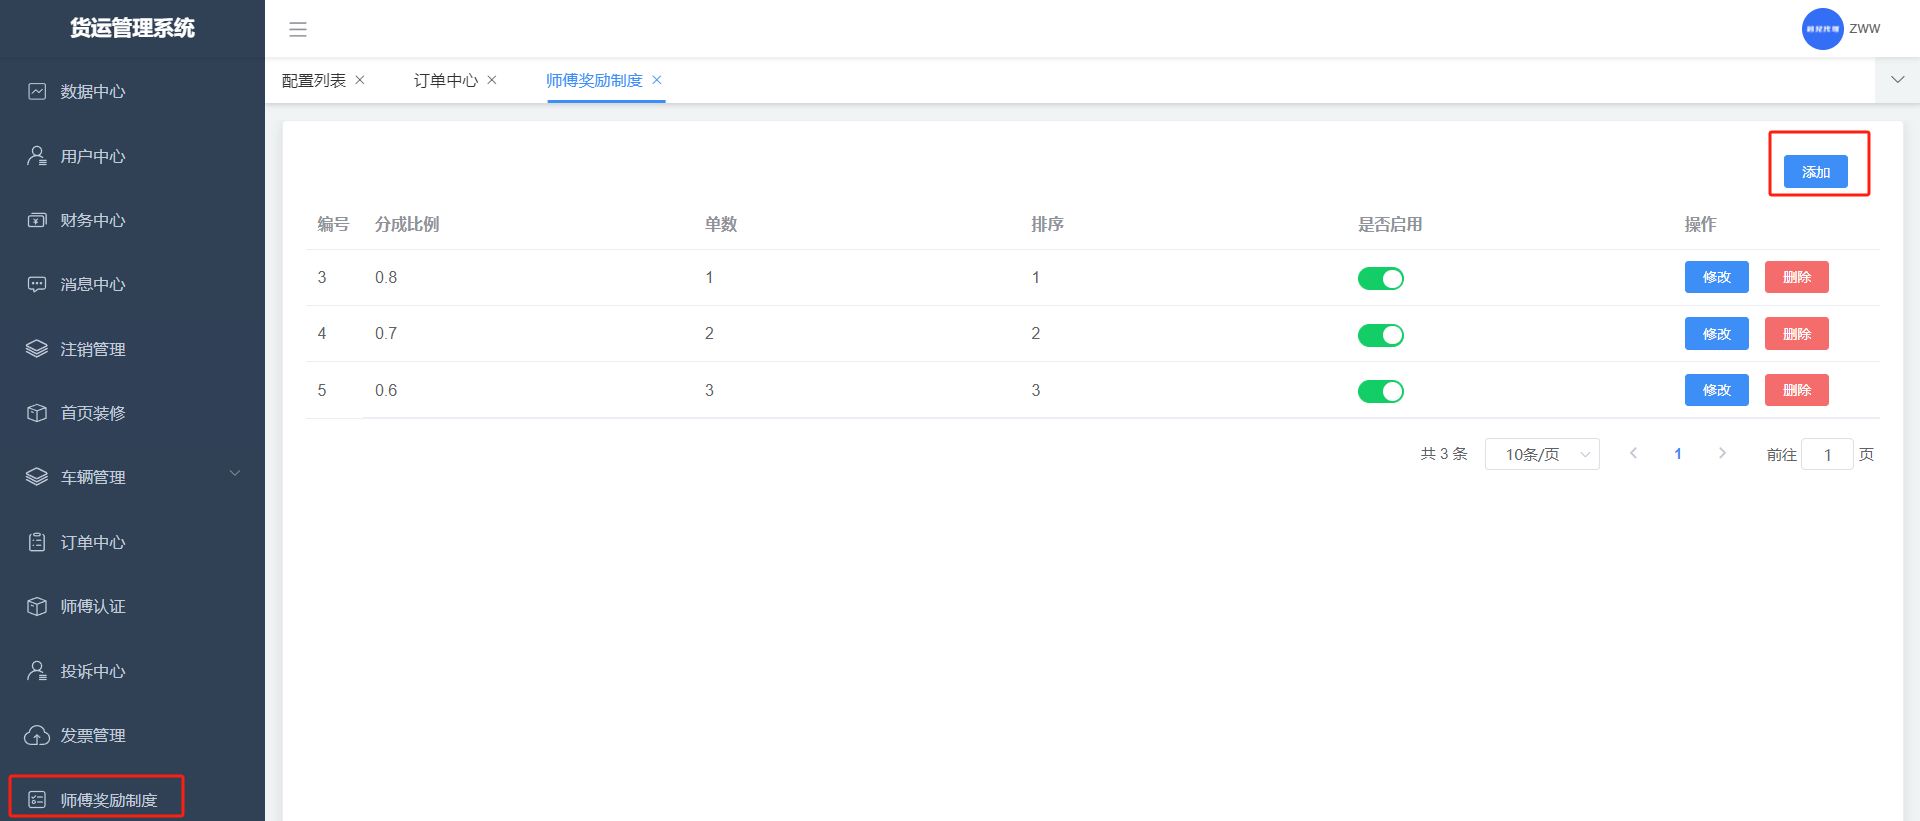Click 删除 for the 0.6 ratio row
The height and width of the screenshot is (821, 1920).
1796,390
